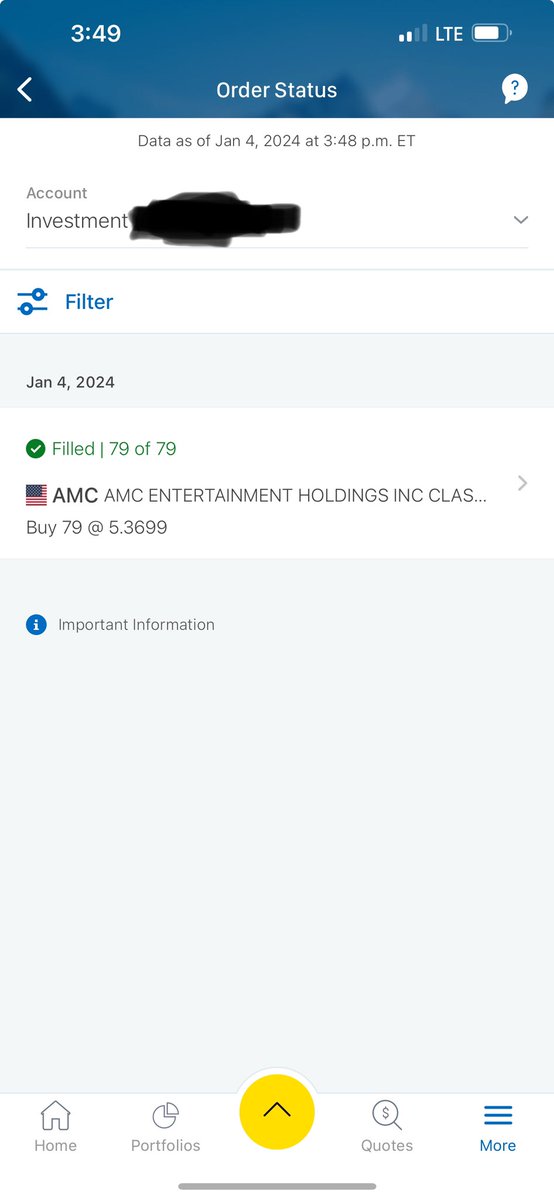
Task: Tap the Filter text link
Action: [x=89, y=302]
